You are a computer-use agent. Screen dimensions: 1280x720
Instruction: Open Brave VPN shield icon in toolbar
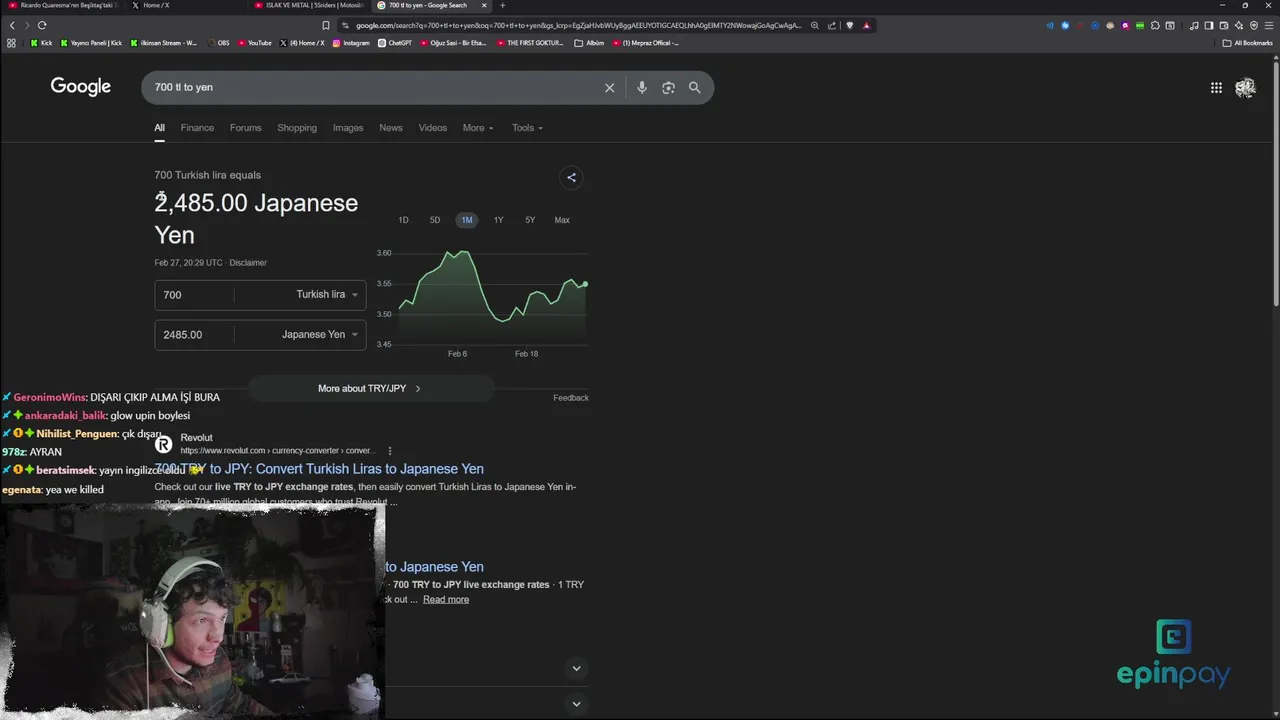1254,25
